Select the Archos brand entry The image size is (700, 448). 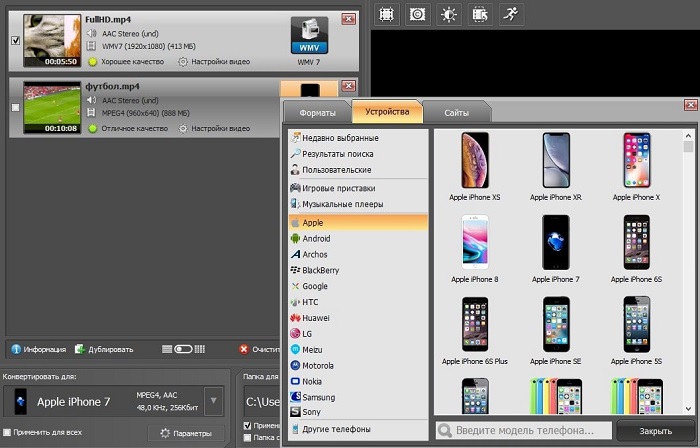point(358,254)
